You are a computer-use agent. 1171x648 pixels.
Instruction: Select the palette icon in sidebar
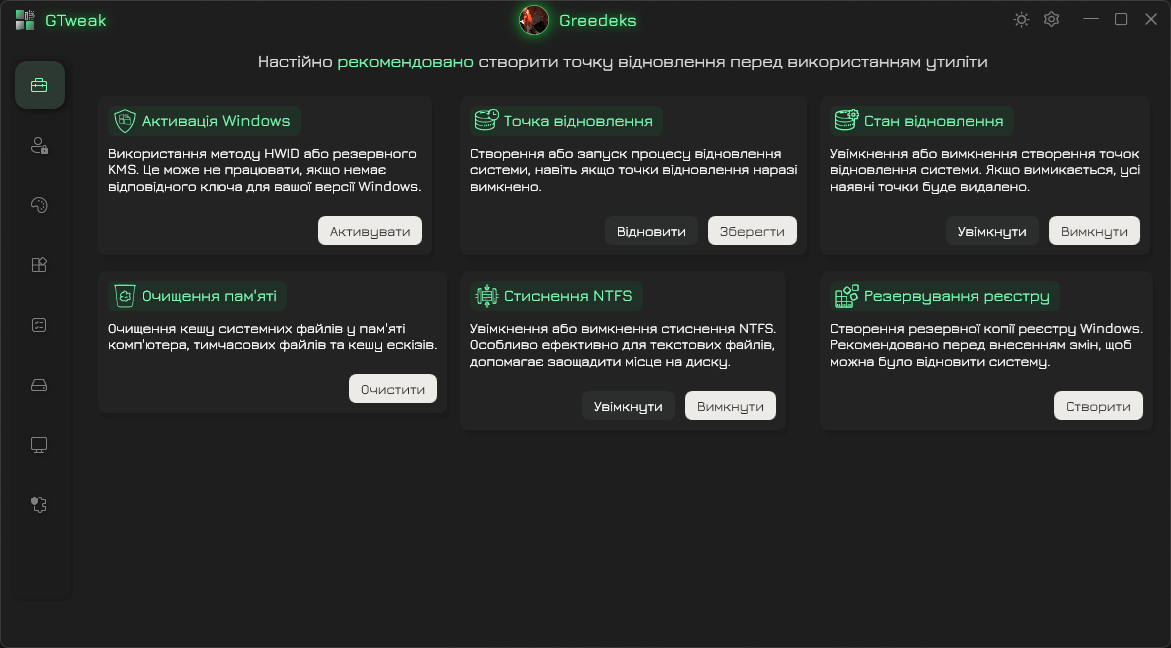point(40,205)
